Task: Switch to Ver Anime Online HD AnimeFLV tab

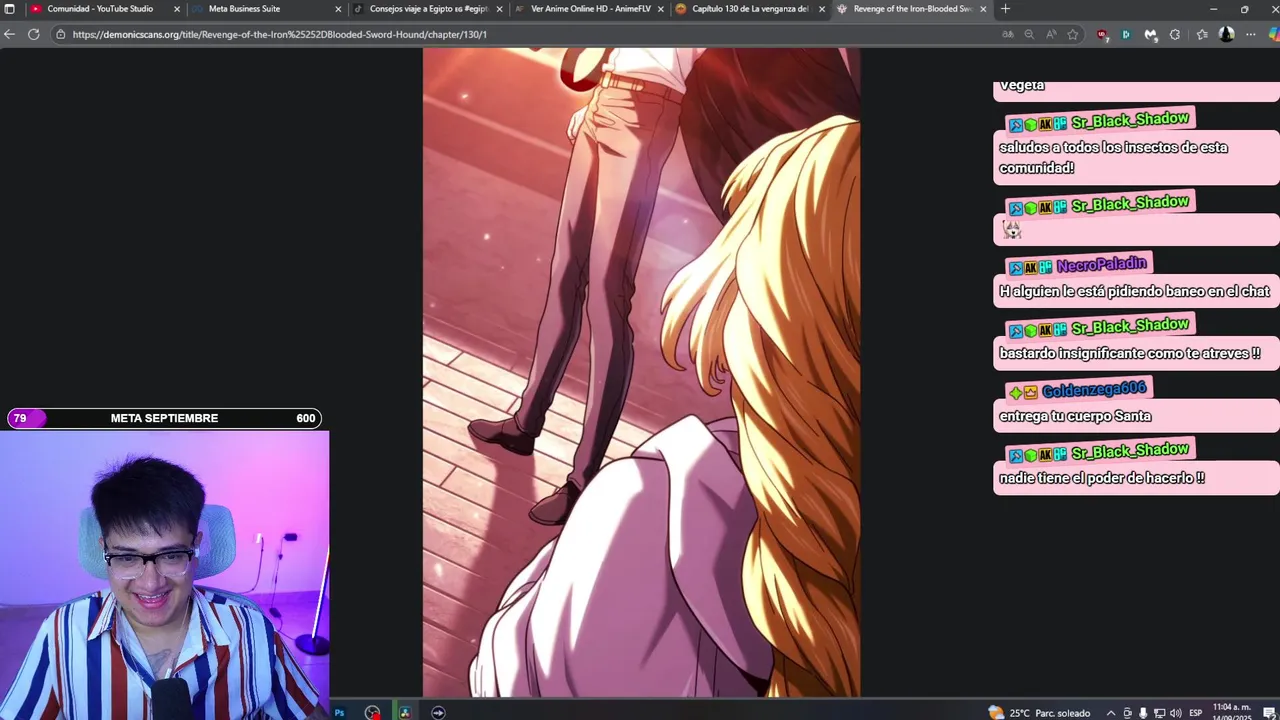Action: pos(590,9)
